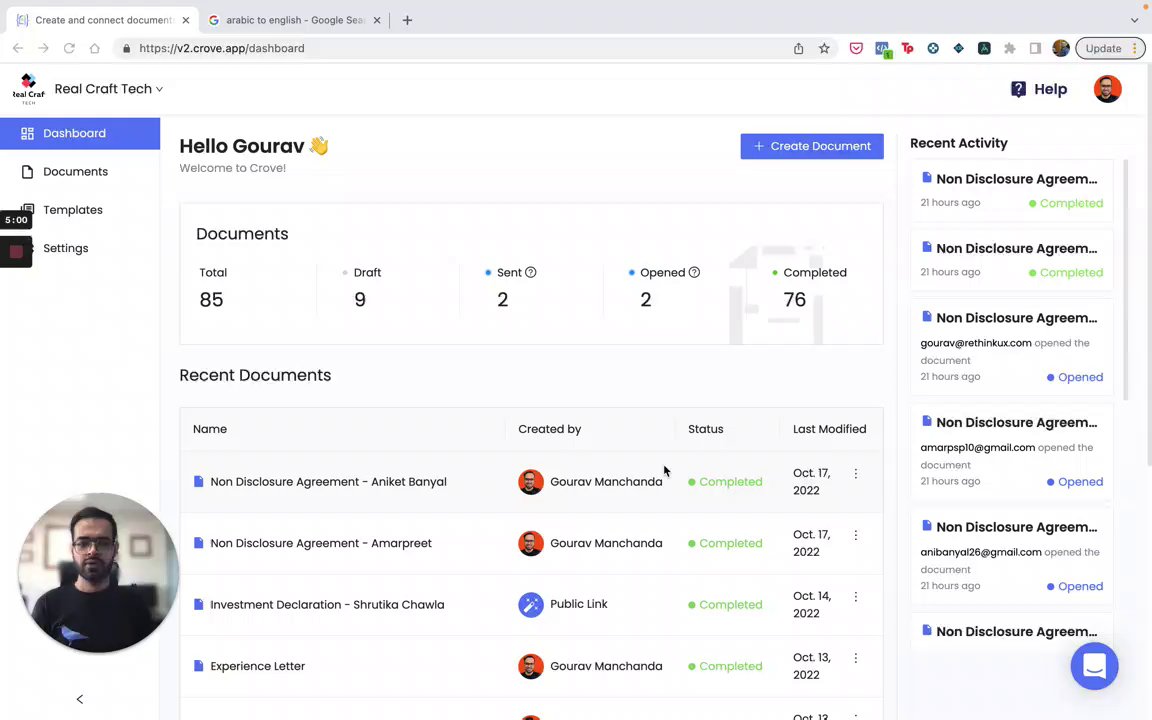This screenshot has height=720, width=1152.
Task: Click the Create Document button
Action: [812, 146]
